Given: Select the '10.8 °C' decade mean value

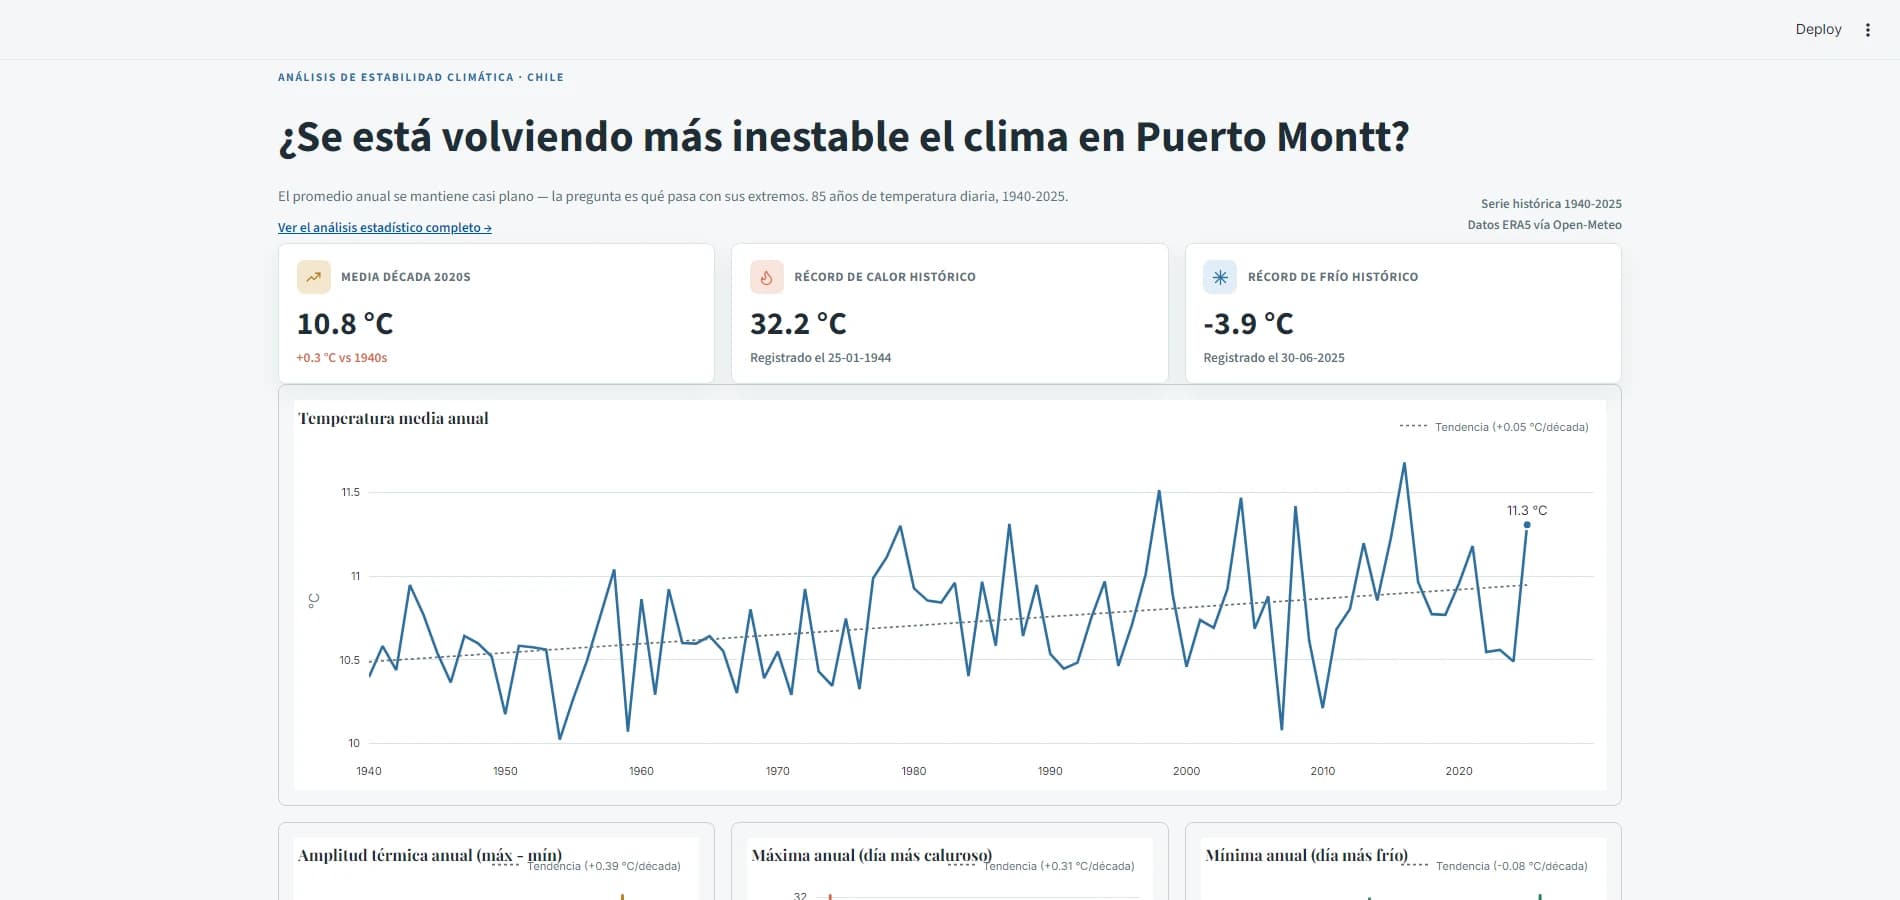Looking at the screenshot, I should click(x=345, y=324).
